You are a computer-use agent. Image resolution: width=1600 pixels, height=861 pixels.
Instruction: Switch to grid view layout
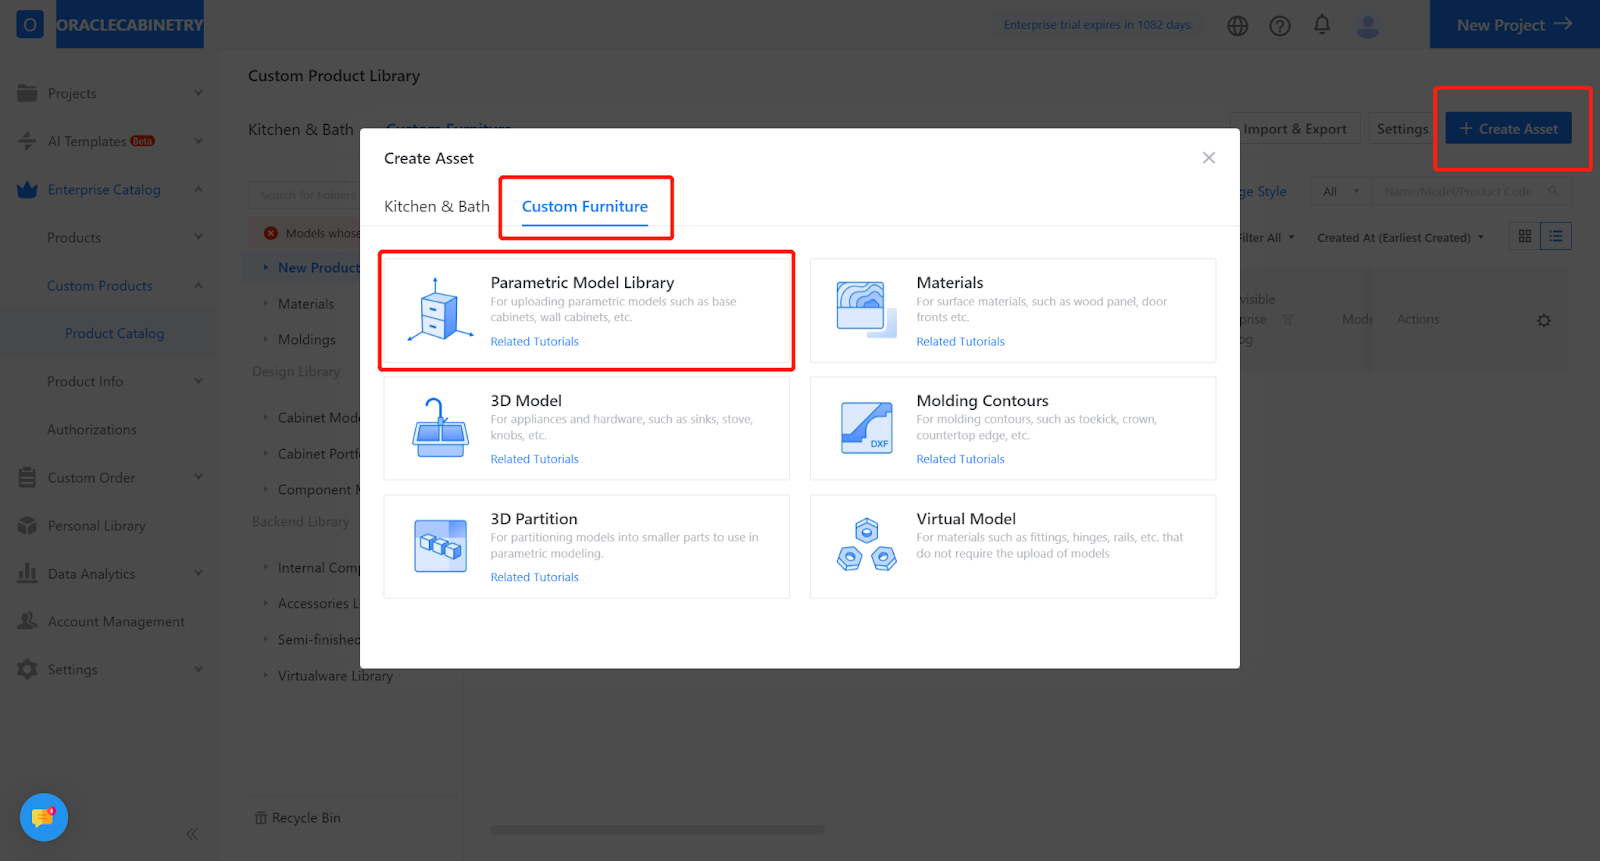(x=1525, y=236)
